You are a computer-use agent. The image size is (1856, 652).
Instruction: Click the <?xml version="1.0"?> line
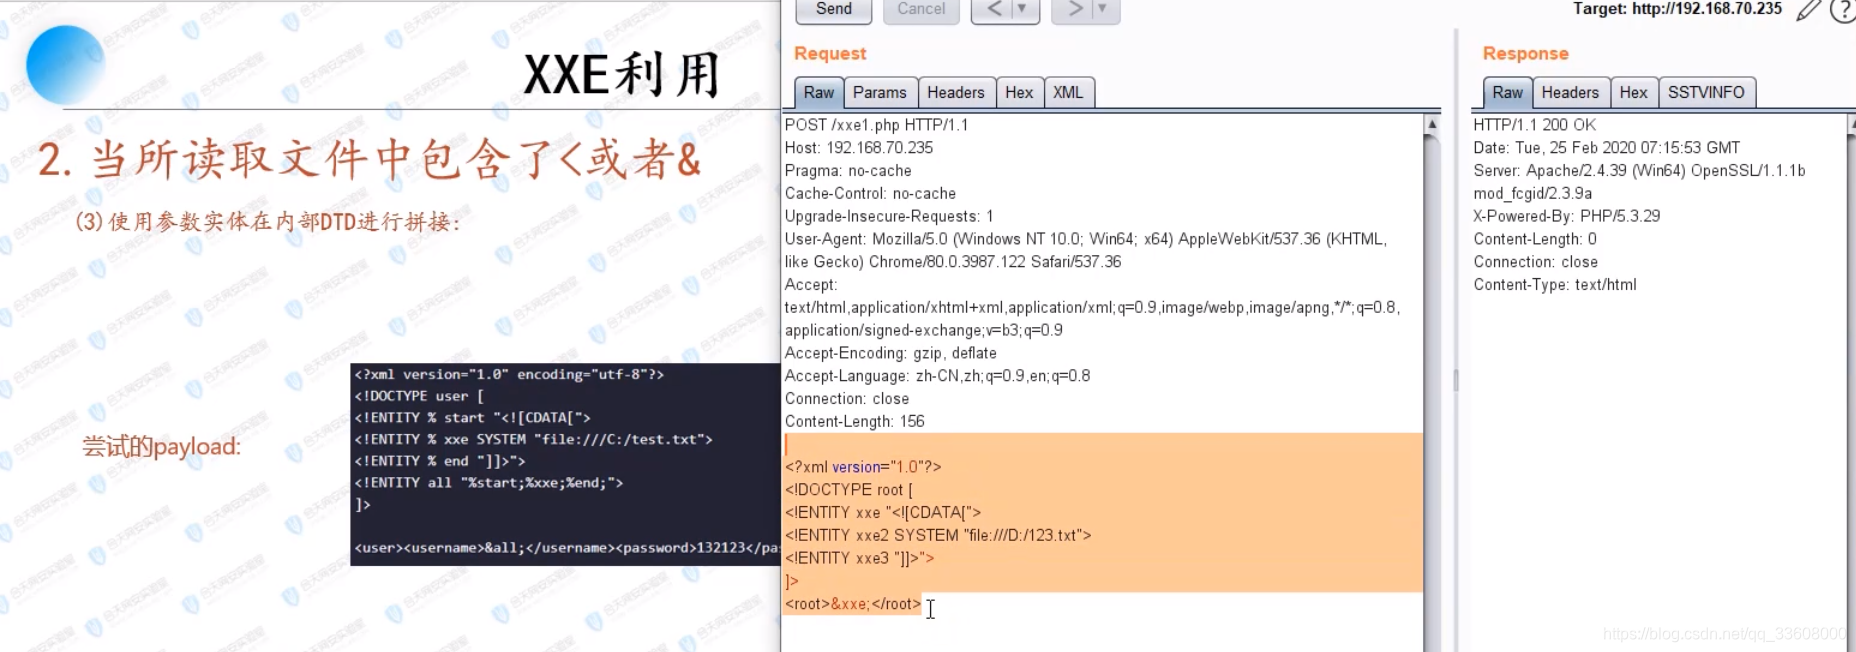[x=863, y=467]
